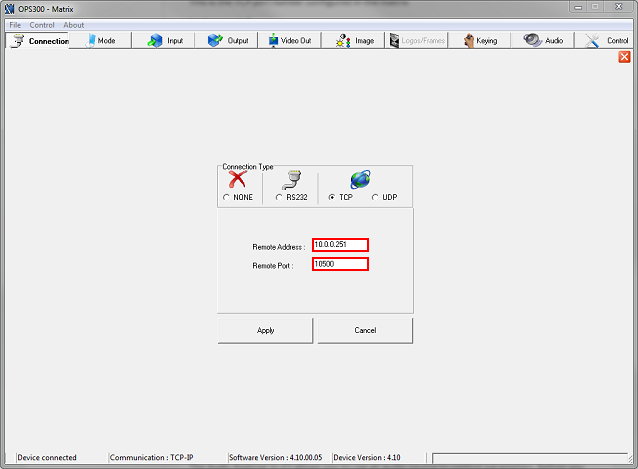Viewport: 638px width, 469px height.
Task: Click the RS232 serial cable icon
Action: click(x=291, y=180)
